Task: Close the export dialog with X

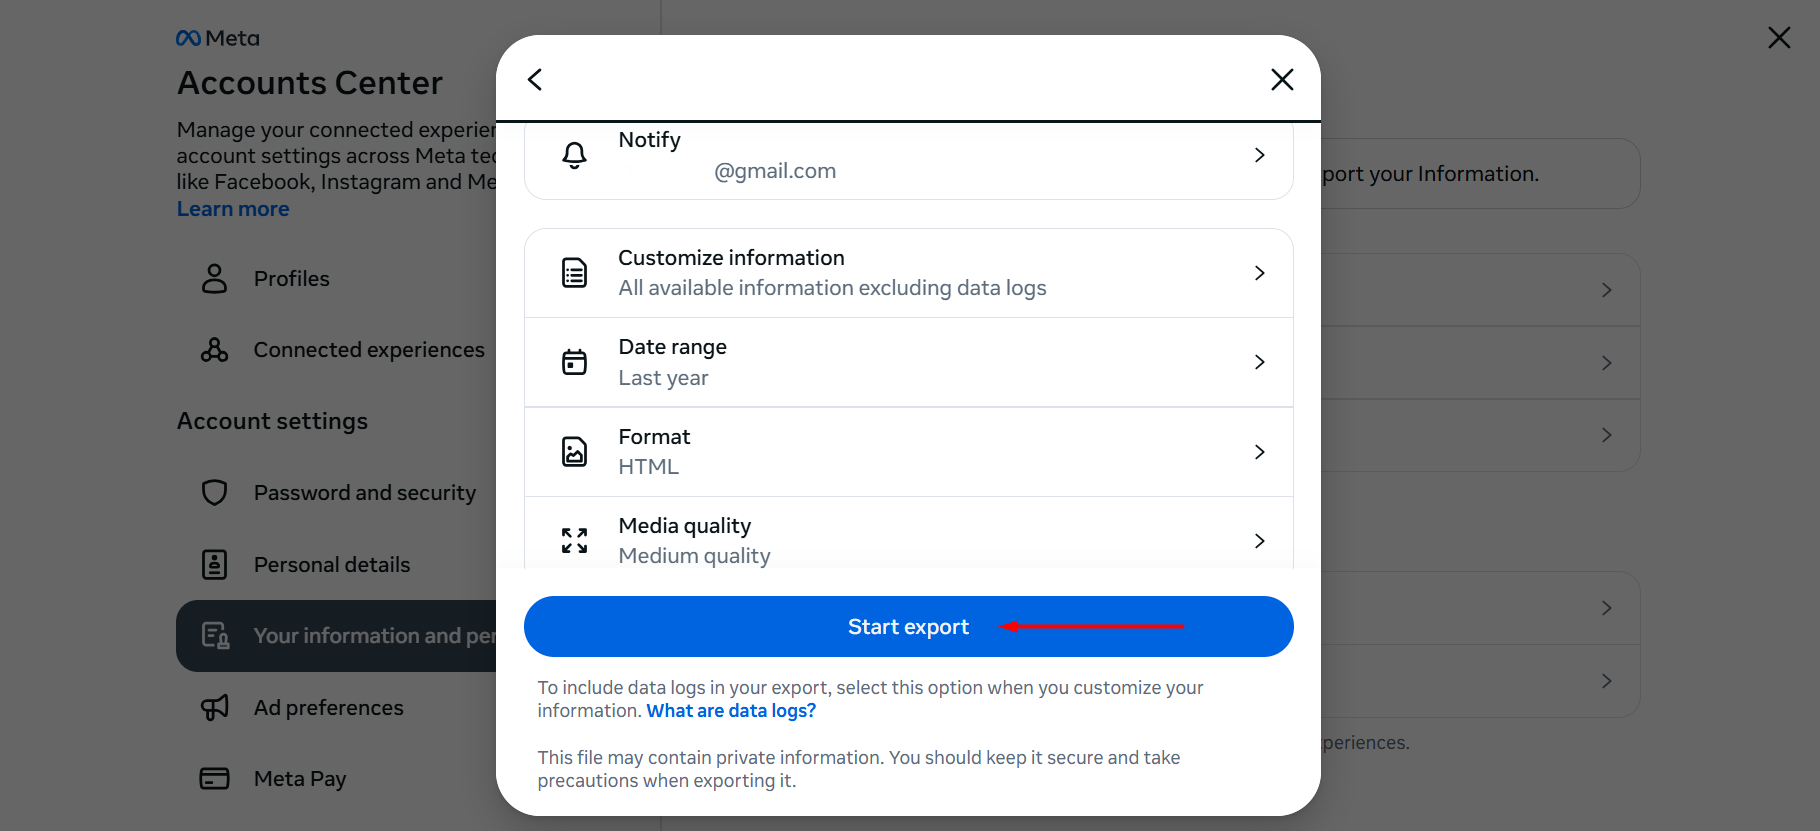Action: click(x=1282, y=80)
